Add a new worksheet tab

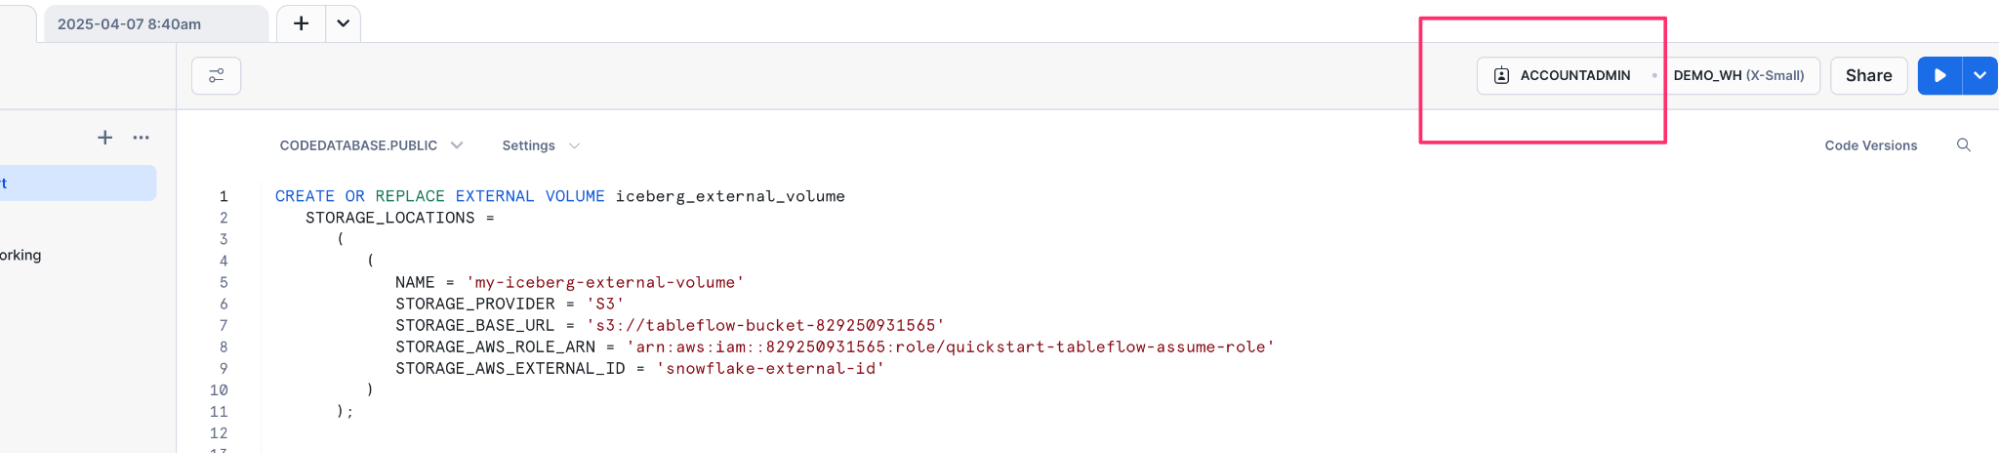(301, 24)
